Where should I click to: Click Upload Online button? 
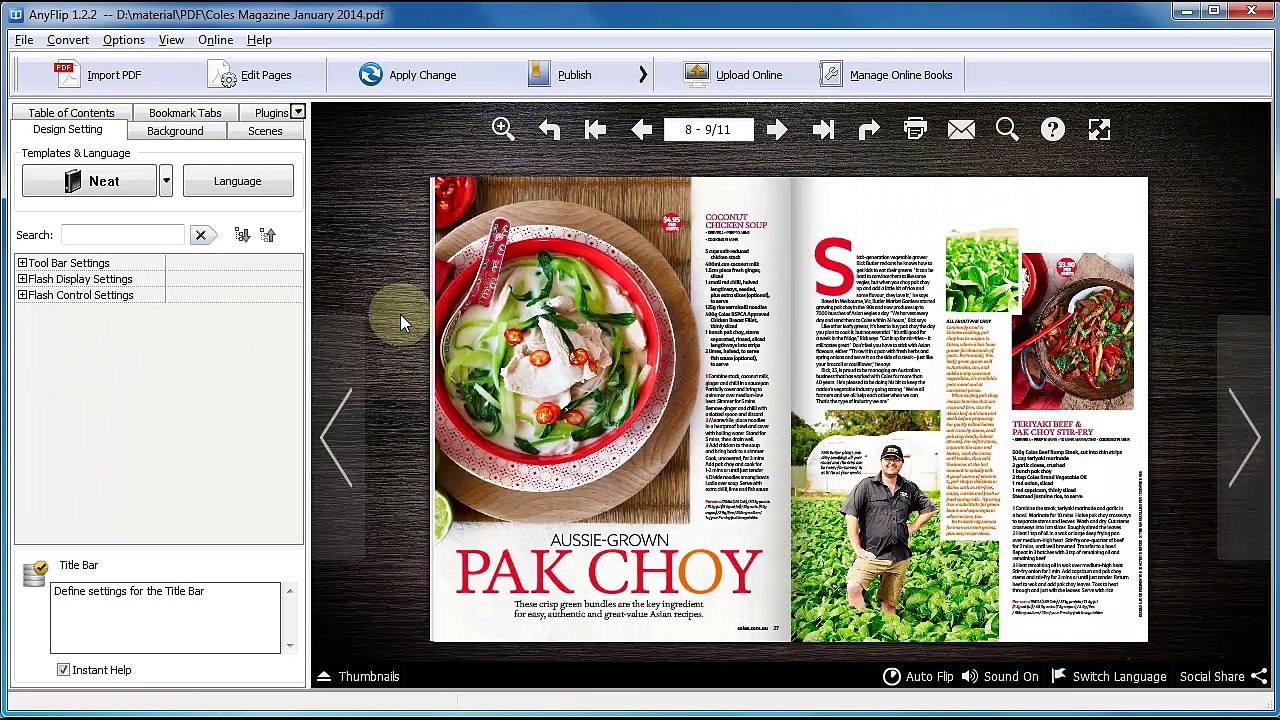coord(733,75)
